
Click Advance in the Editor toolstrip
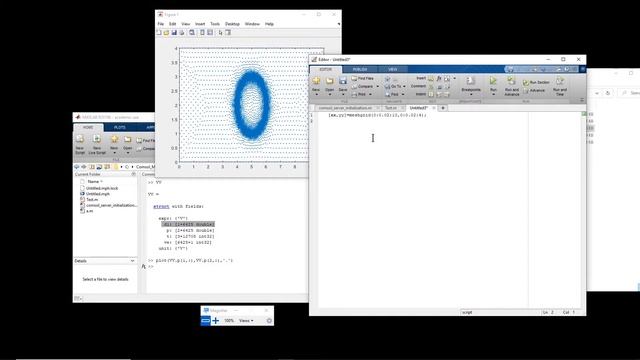[x=534, y=91]
